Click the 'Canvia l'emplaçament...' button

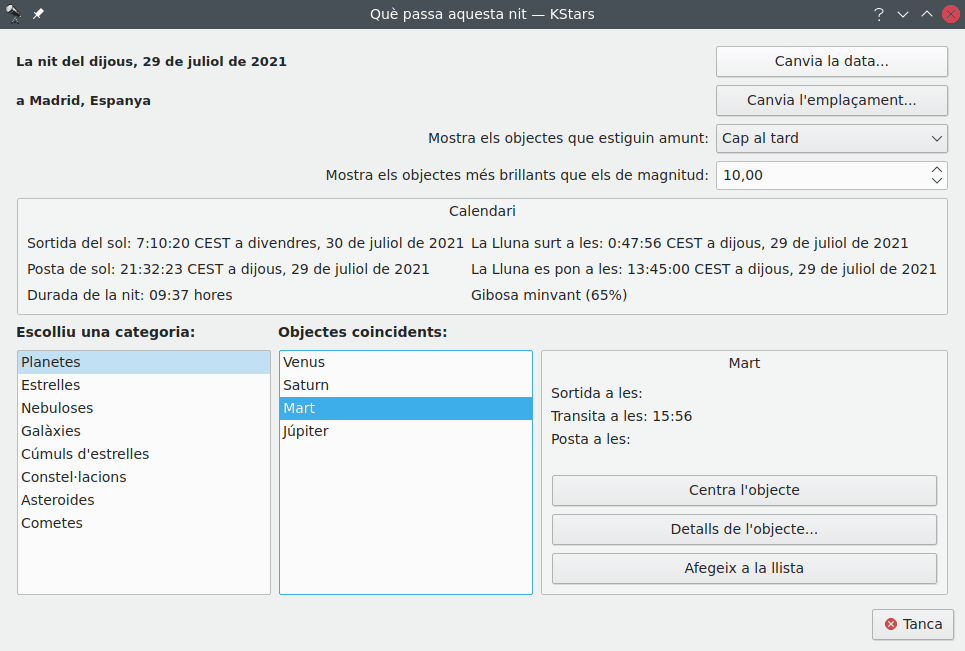pyautogui.click(x=831, y=100)
